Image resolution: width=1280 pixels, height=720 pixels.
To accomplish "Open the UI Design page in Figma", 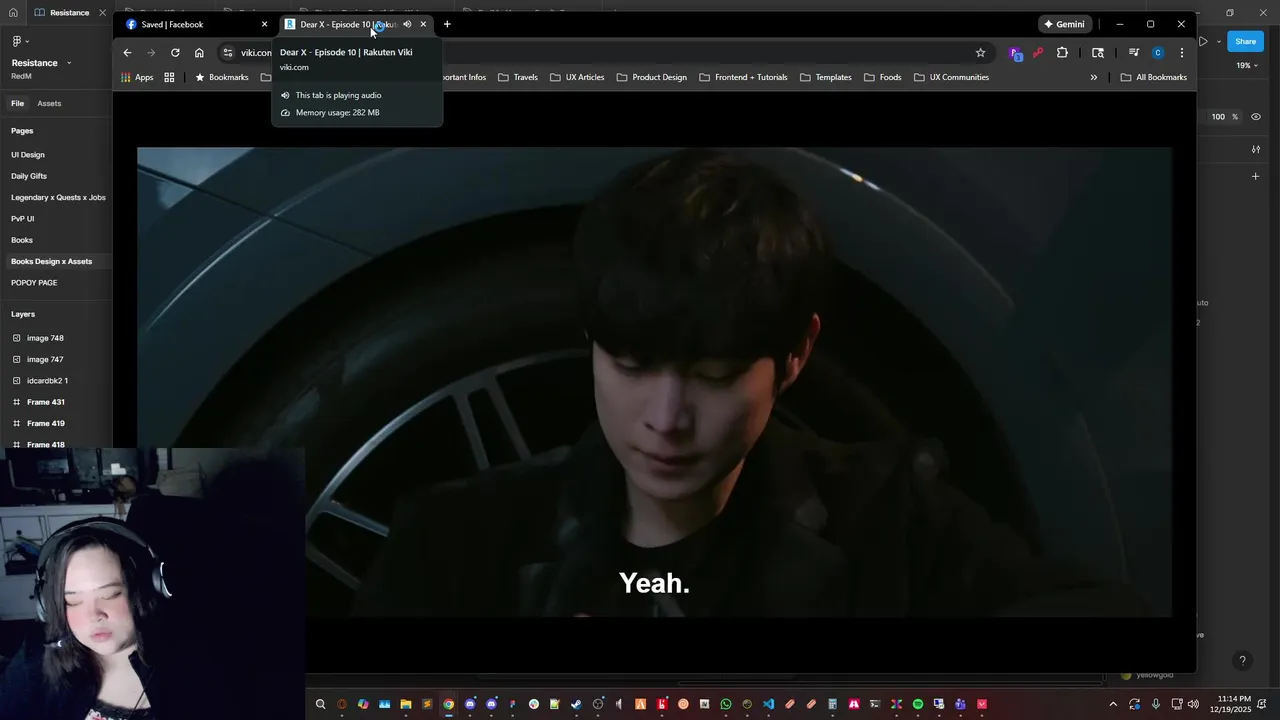I will click(x=28, y=155).
